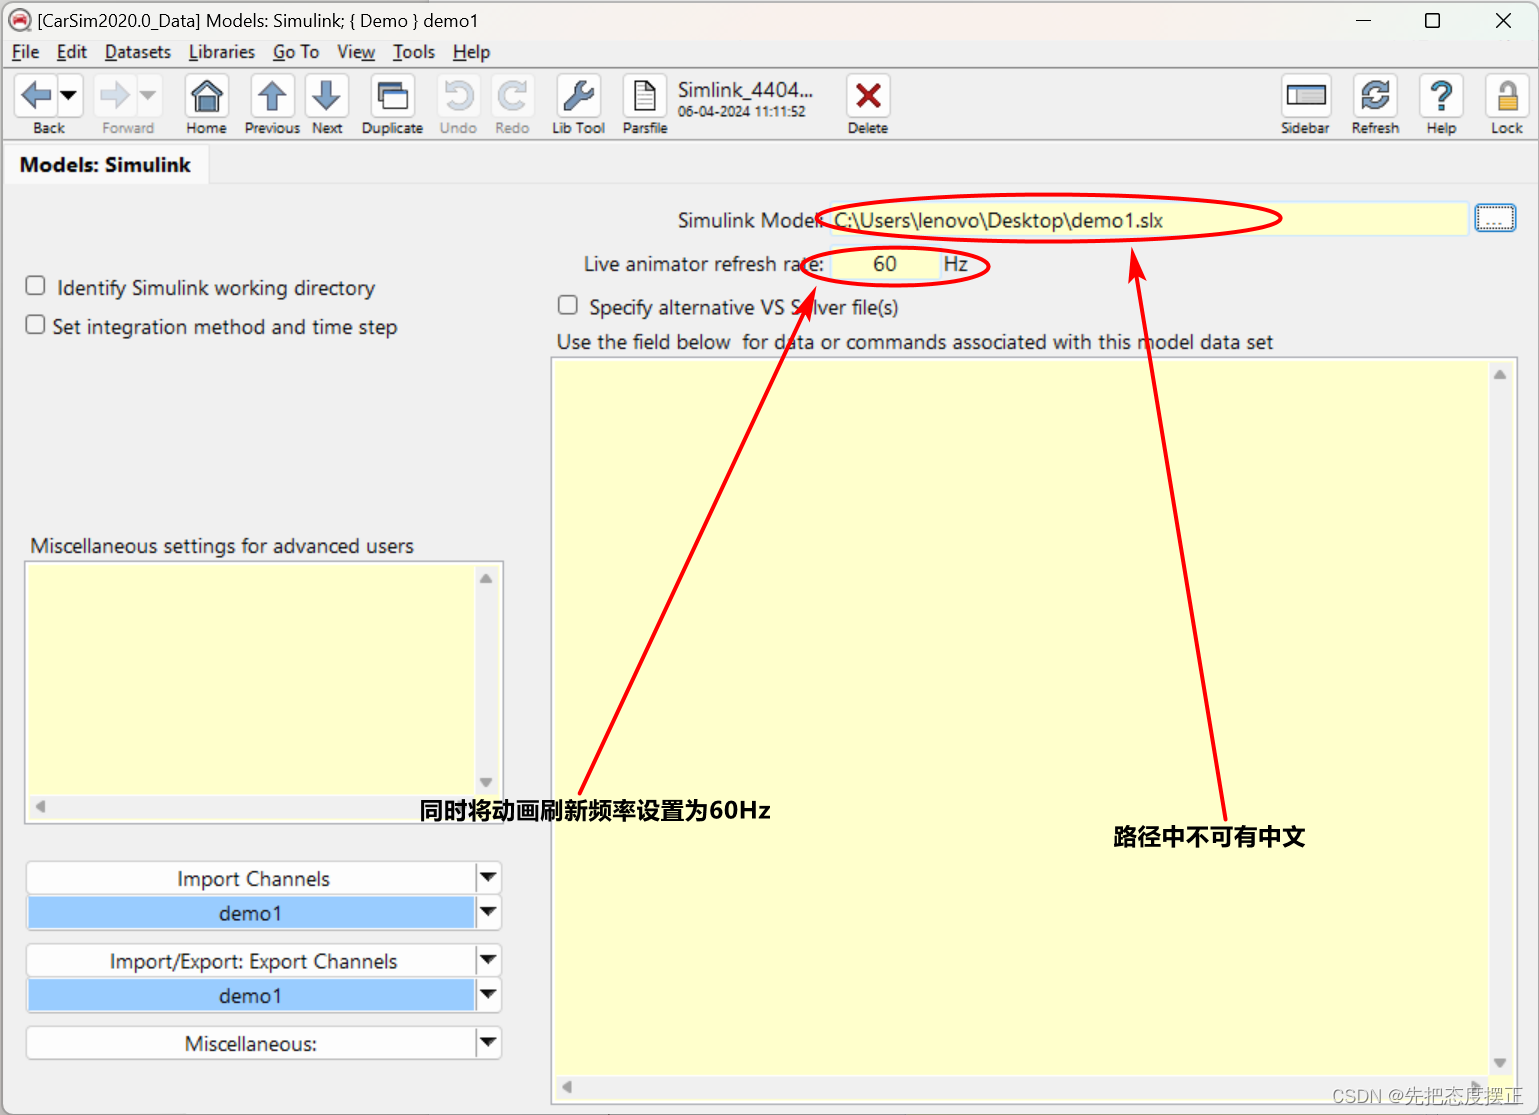Click the Undo toolbar icon
Screen dimensions: 1539x1115
(458, 96)
